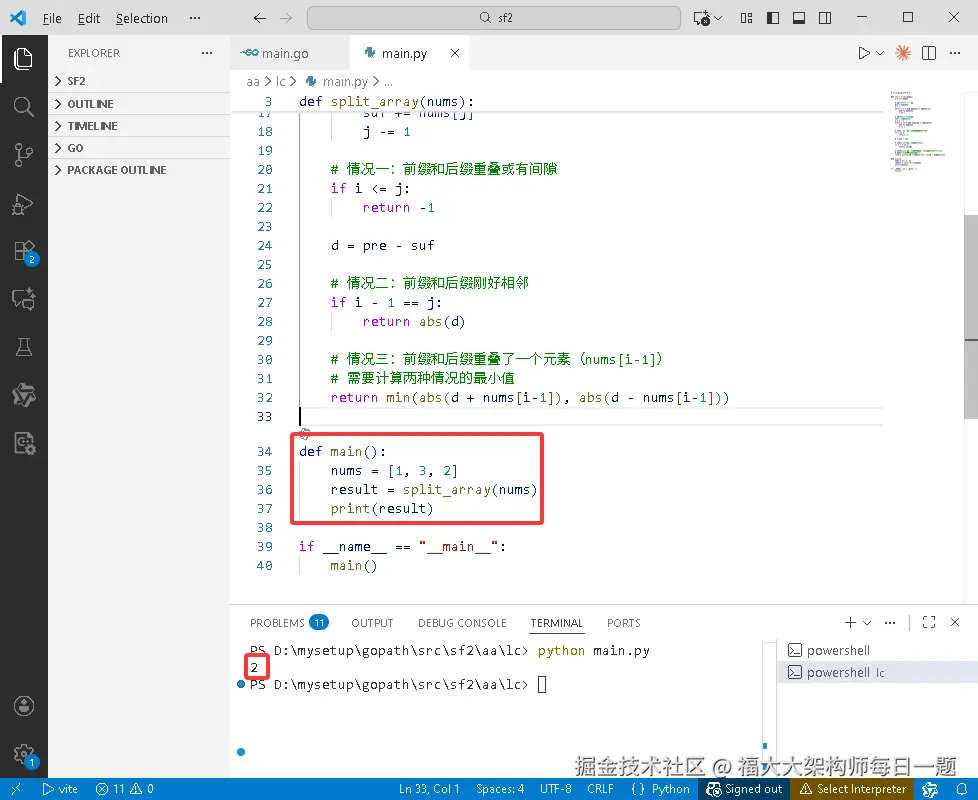This screenshot has width=978, height=800.
Task: Open Accounts icon in activity bar
Action: click(24, 706)
